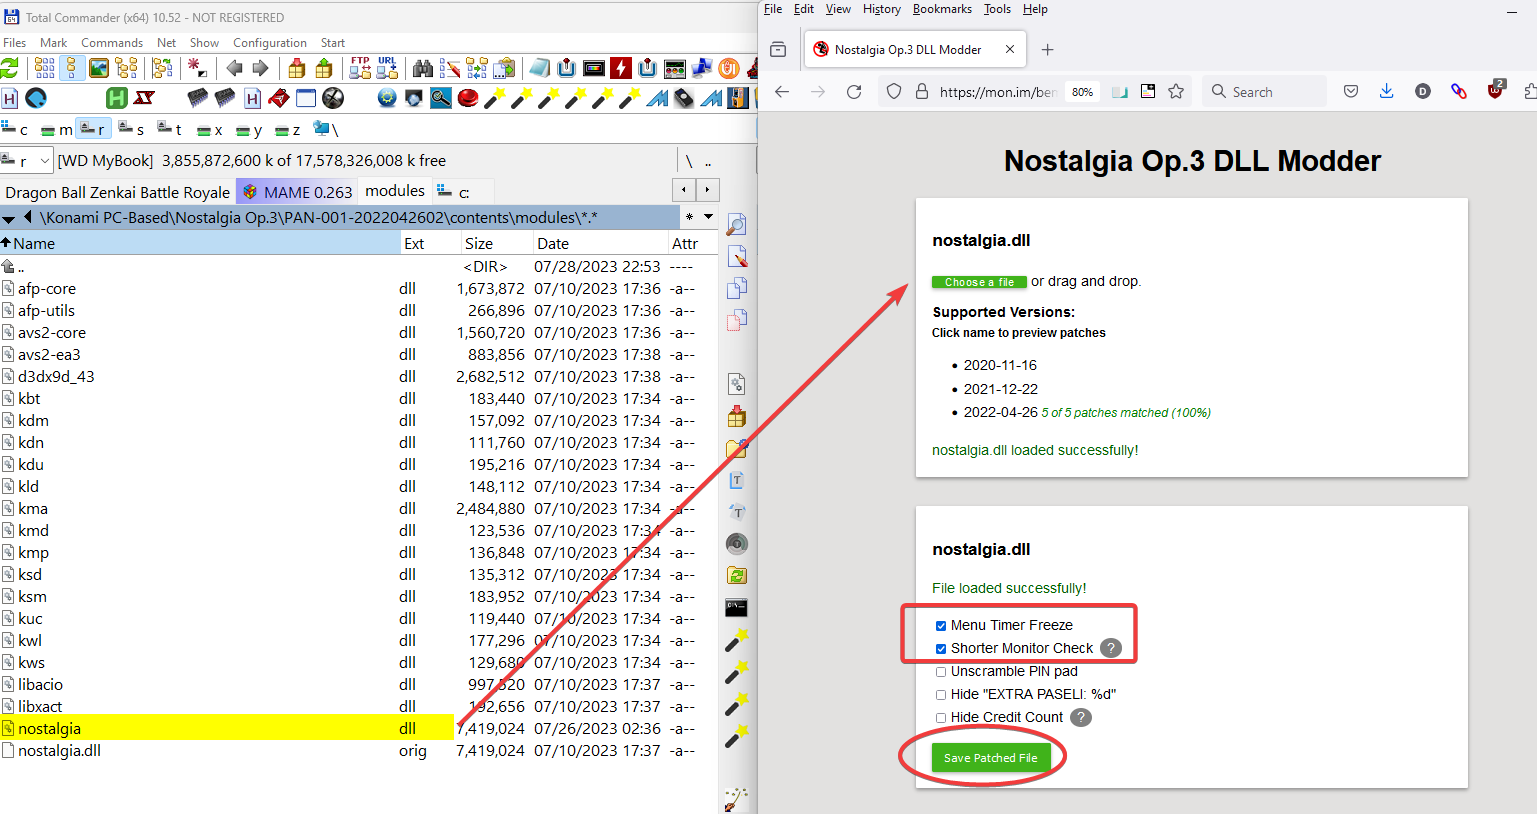Open Firefox History menu
1537x814 pixels.
882,9
